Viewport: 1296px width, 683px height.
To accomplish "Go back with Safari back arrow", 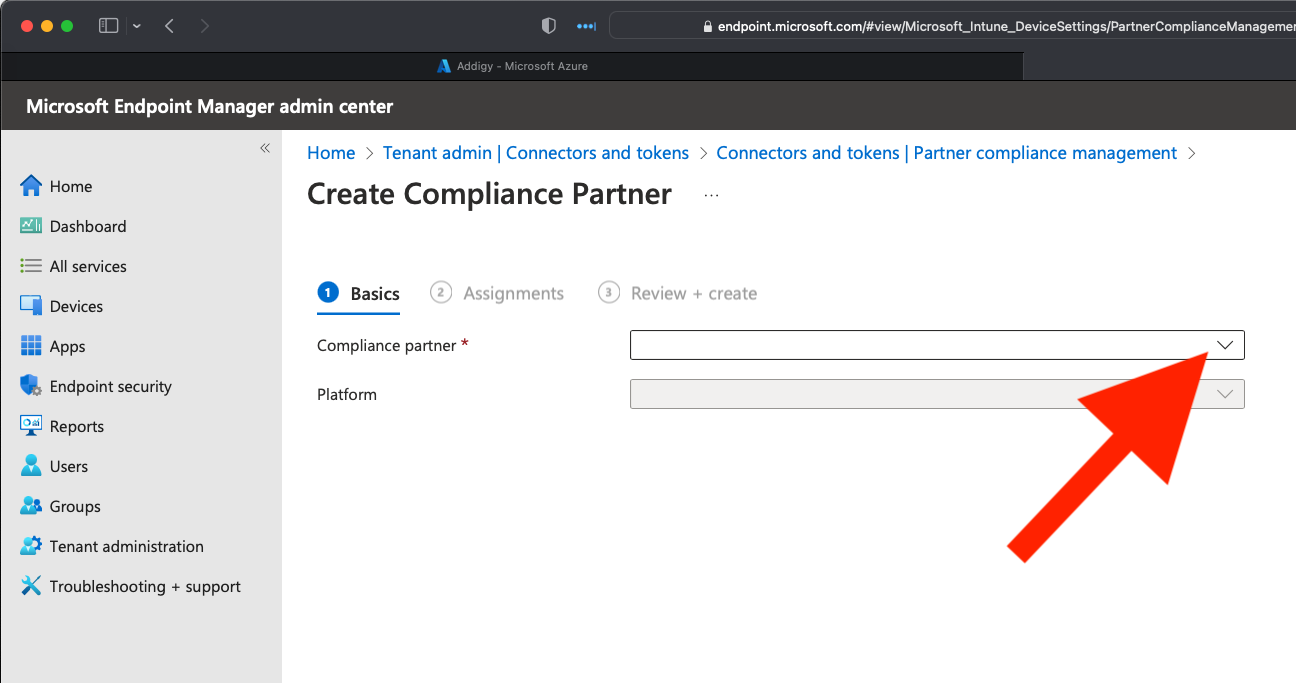I will point(169,26).
